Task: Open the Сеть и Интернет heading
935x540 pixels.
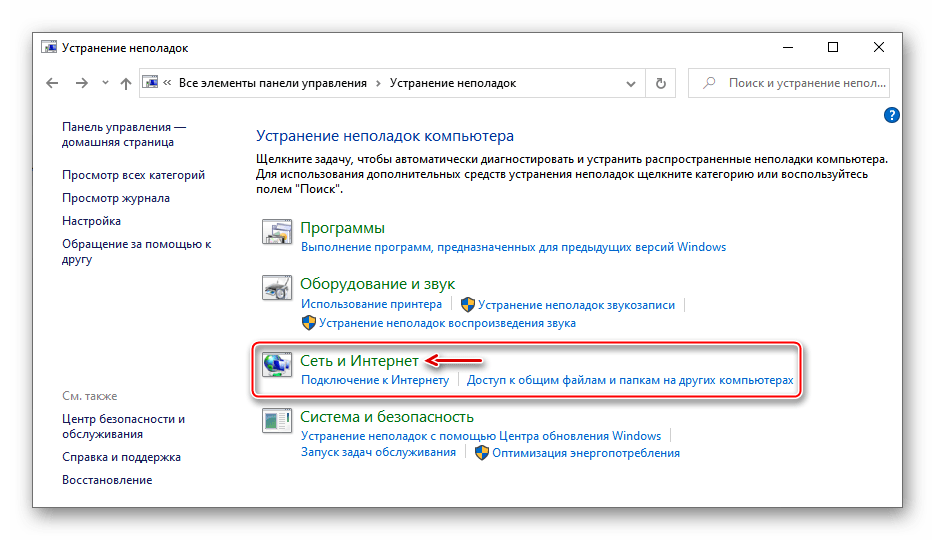Action: [x=359, y=361]
